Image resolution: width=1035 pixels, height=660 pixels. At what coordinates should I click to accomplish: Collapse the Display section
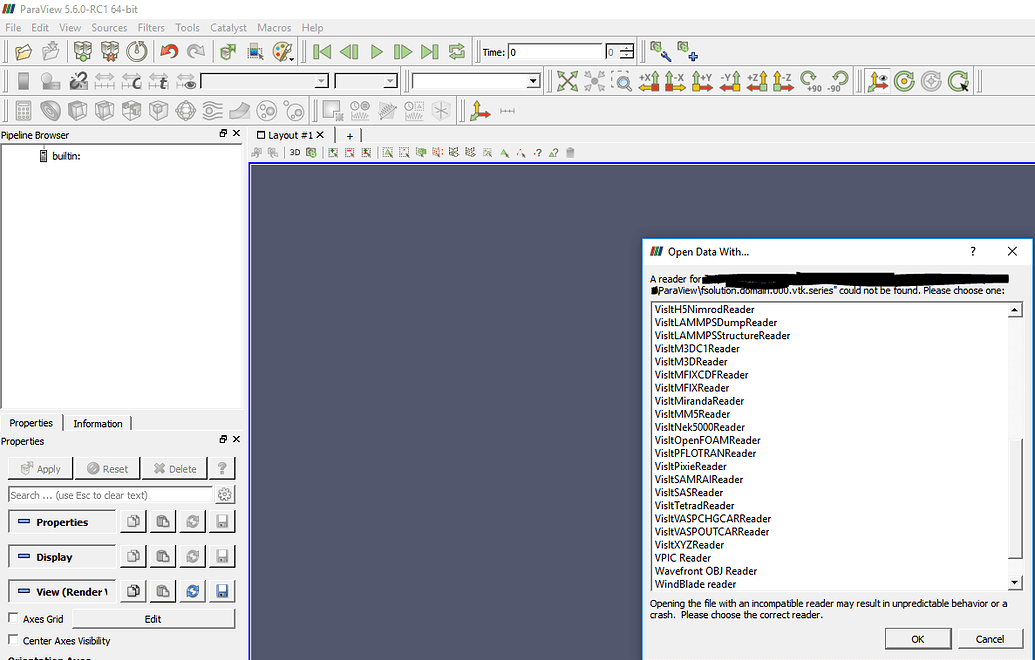(62, 557)
